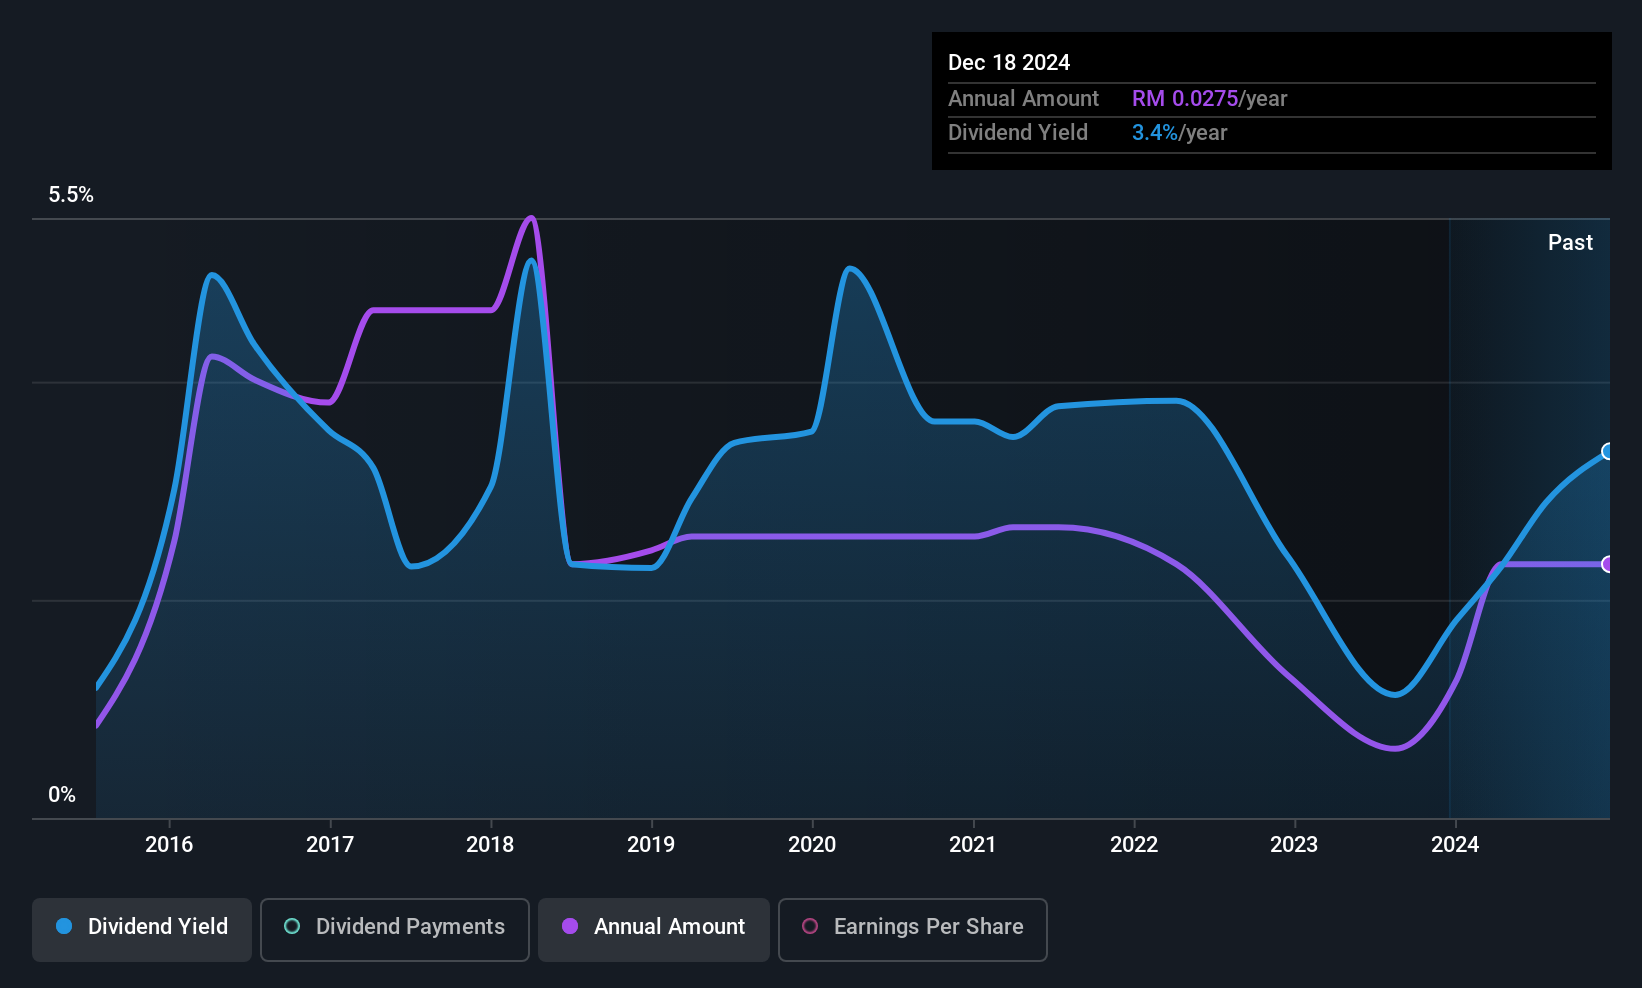Viewport: 1642px width, 988px height.
Task: Click the teal Dividend Payments legend circle
Action: pos(292,926)
